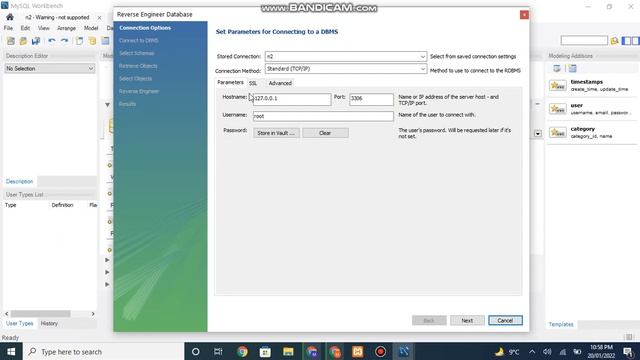Close the Reverse Engineer Database dialog
This screenshot has width=640, height=360.
click(x=524, y=15)
